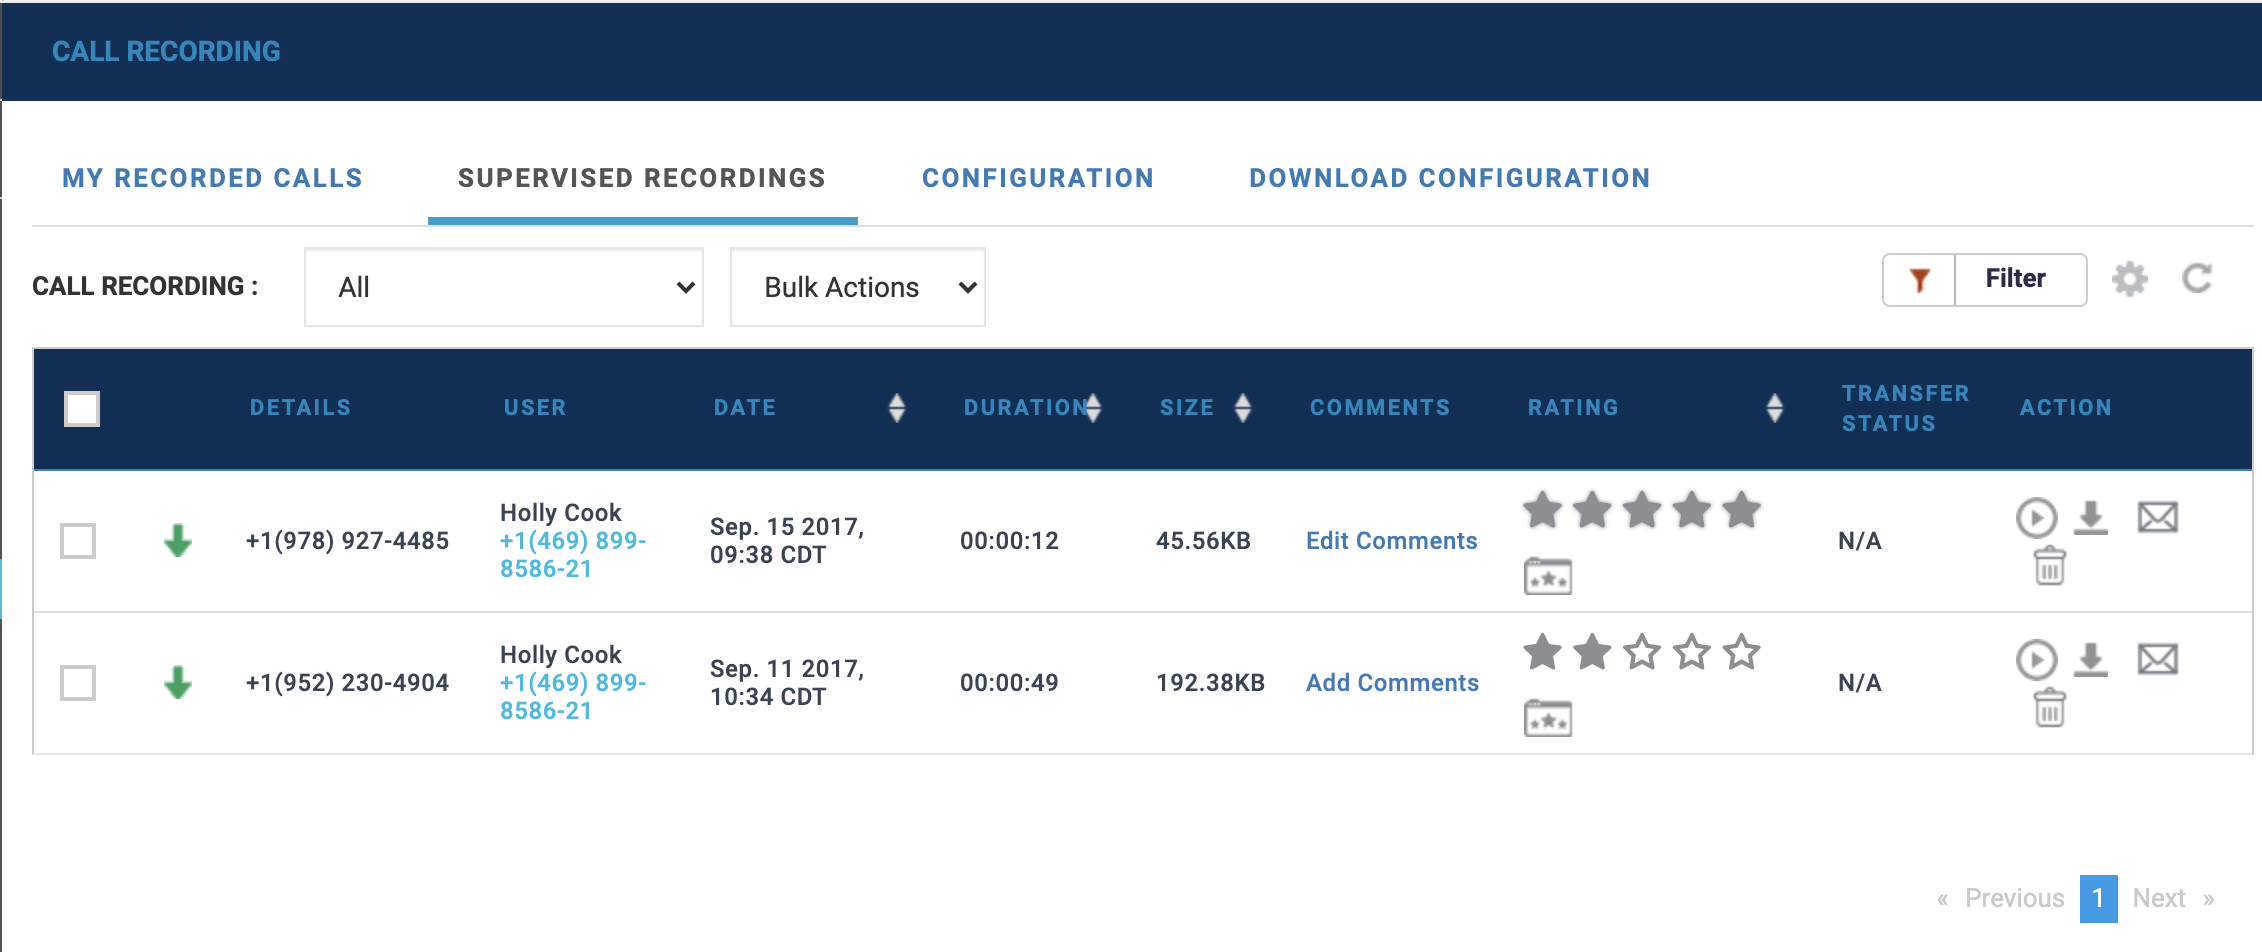This screenshot has width=2262, height=952.
Task: Email the first recording via envelope icon
Action: 2157,518
